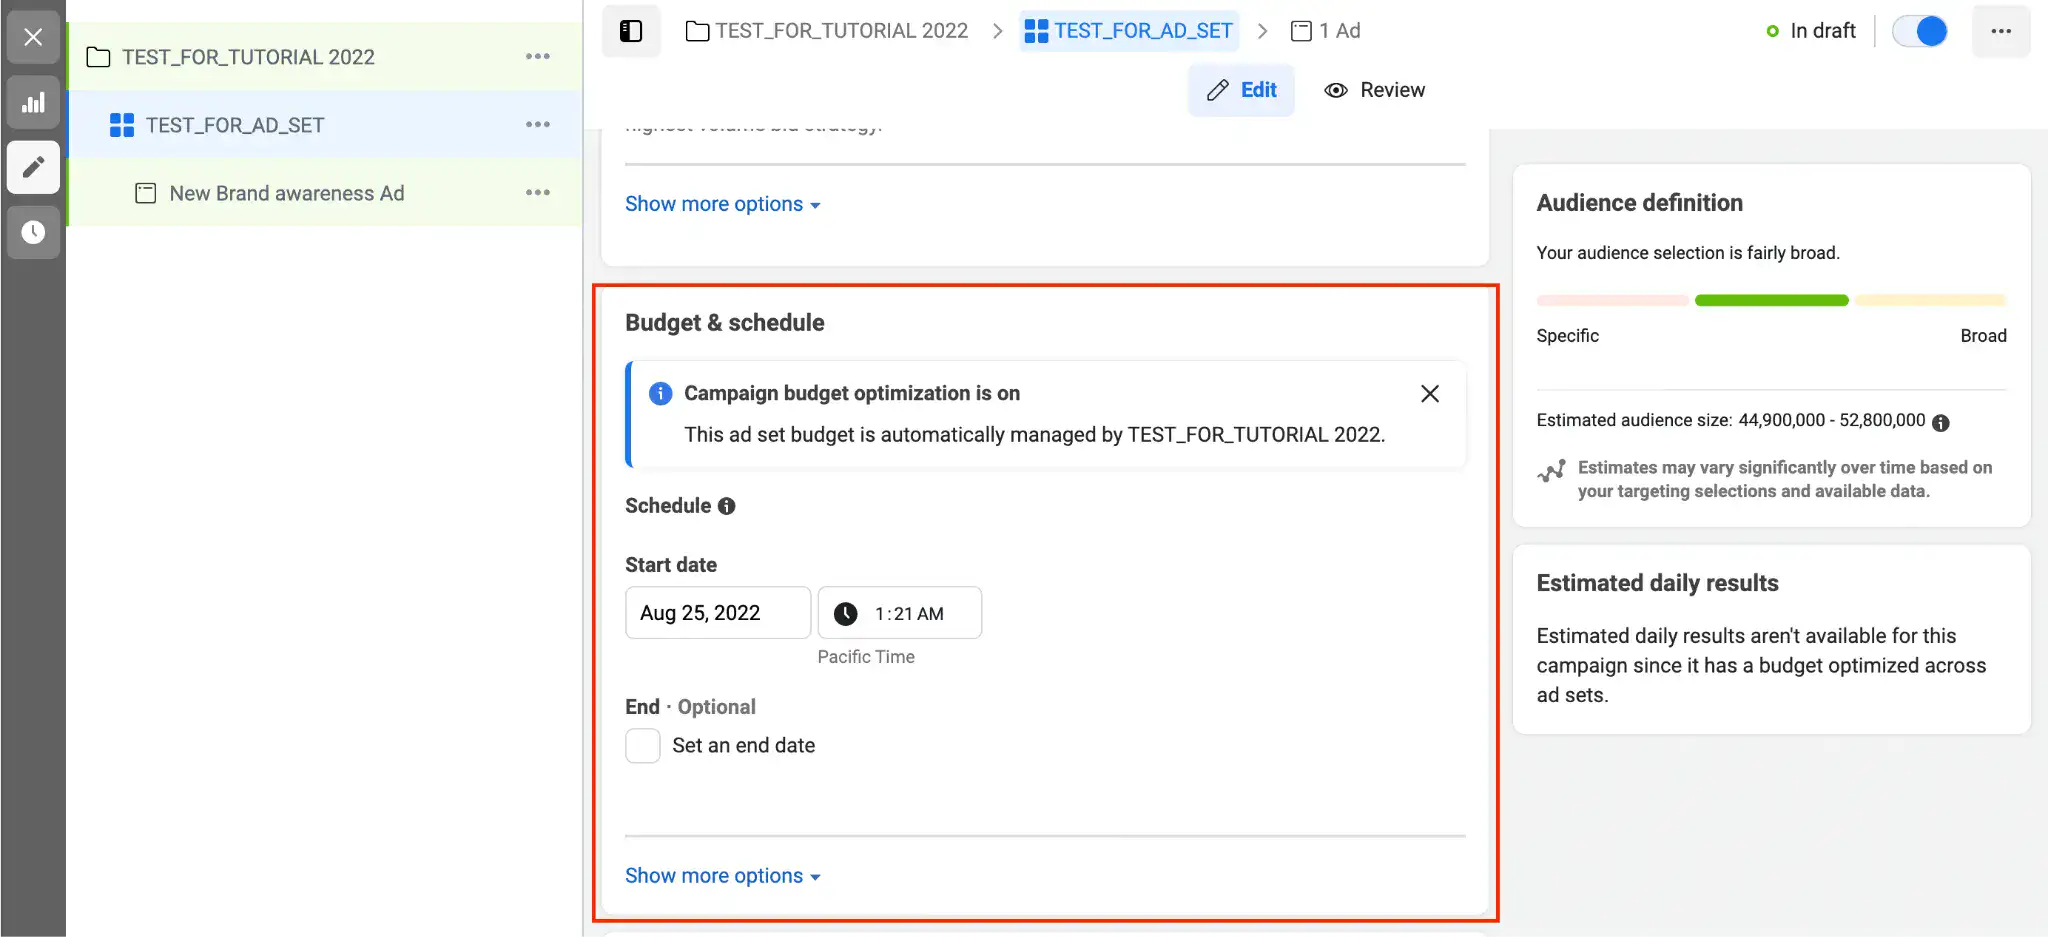2048x937 pixels.
Task: Switch to Review mode
Action: tap(1374, 90)
